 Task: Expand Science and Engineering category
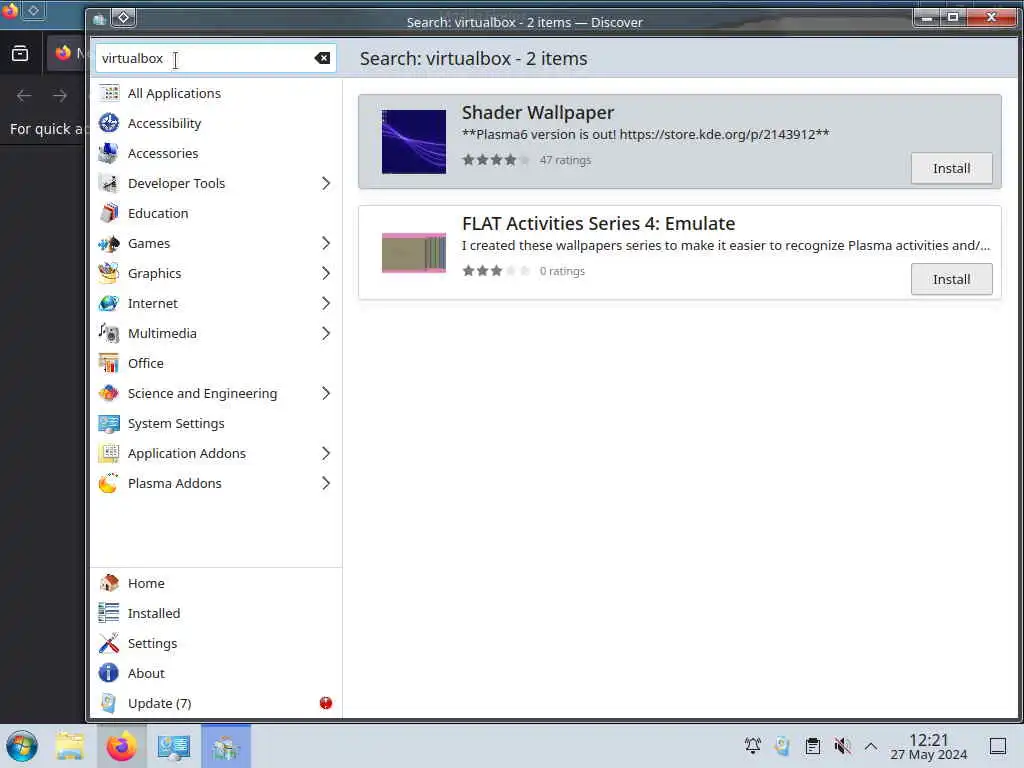pyautogui.click(x=326, y=394)
